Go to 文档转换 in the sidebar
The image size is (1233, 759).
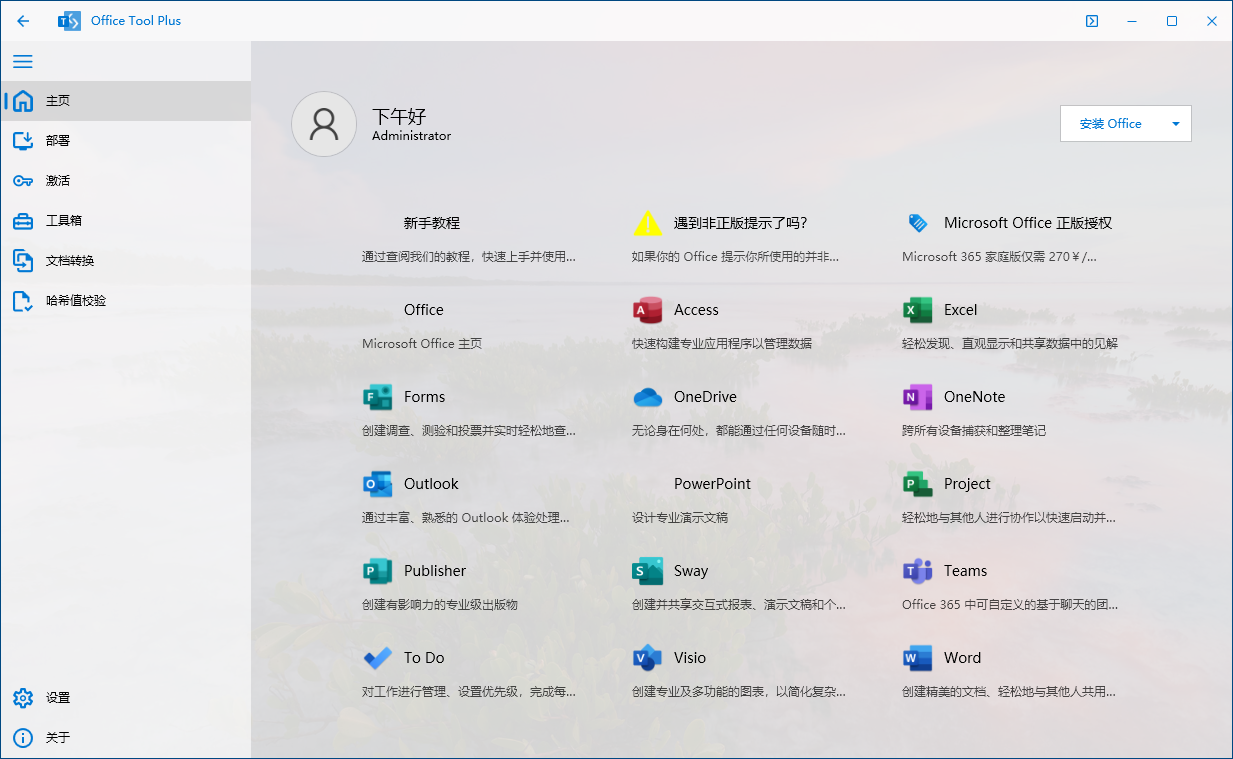point(69,261)
